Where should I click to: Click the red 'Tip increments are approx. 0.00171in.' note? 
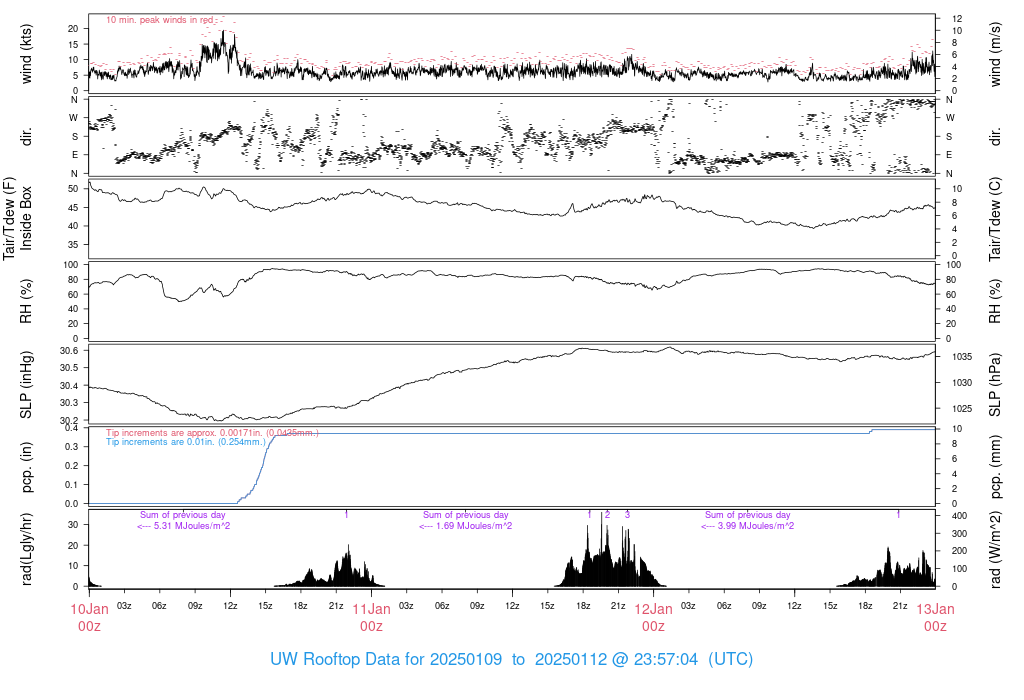212,433
